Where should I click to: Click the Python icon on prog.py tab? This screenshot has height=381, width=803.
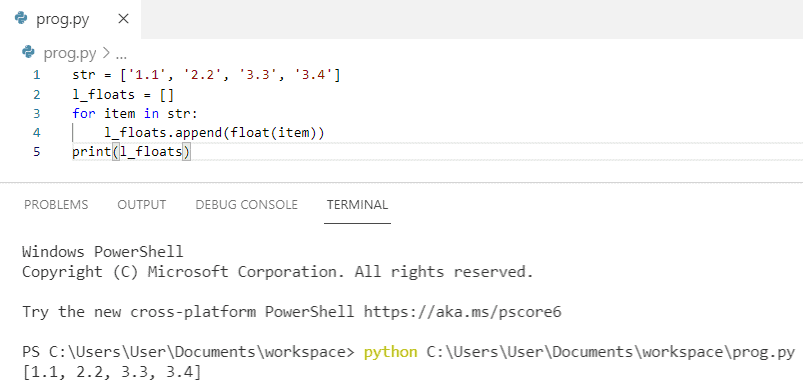[x=21, y=19]
